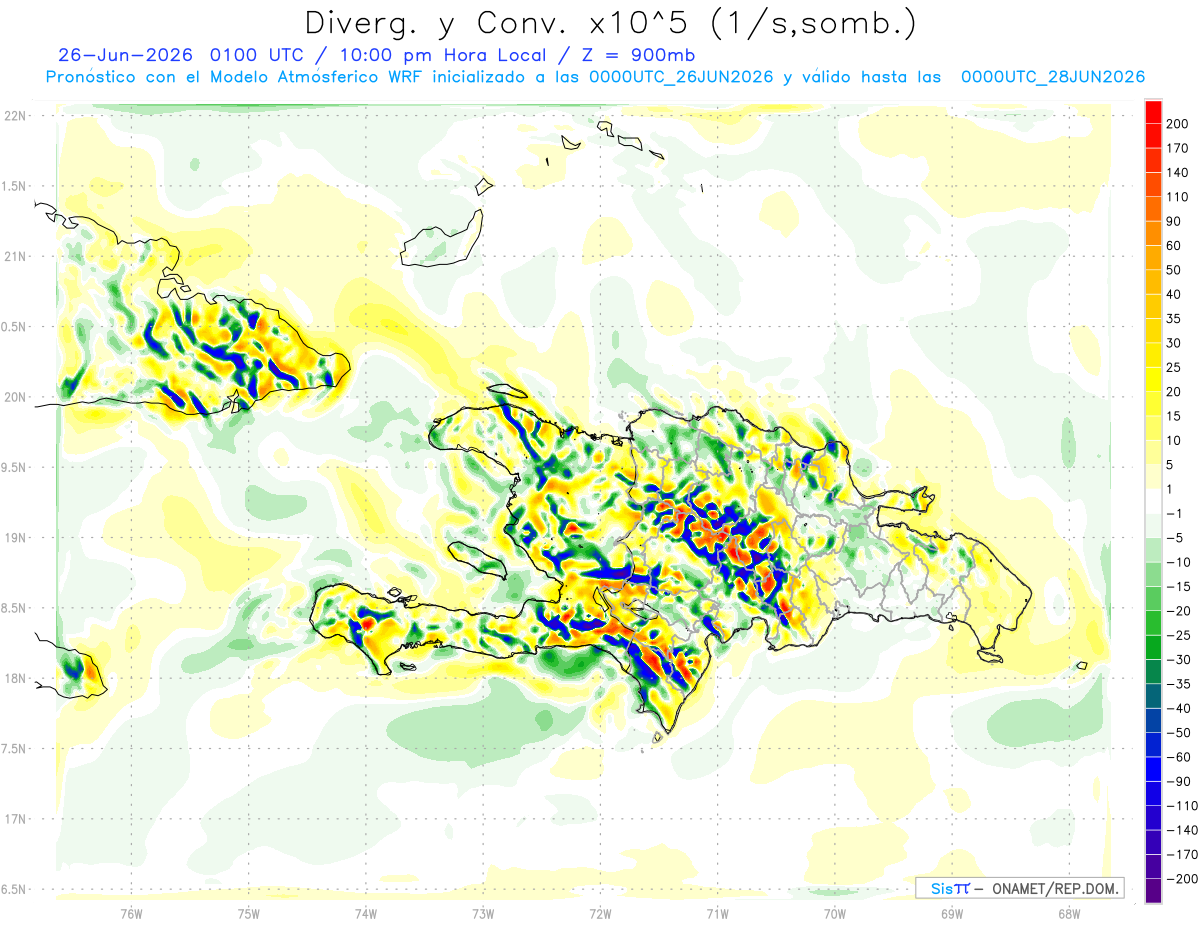
Task: Click the colorbar label "30"
Action: coord(1174,343)
